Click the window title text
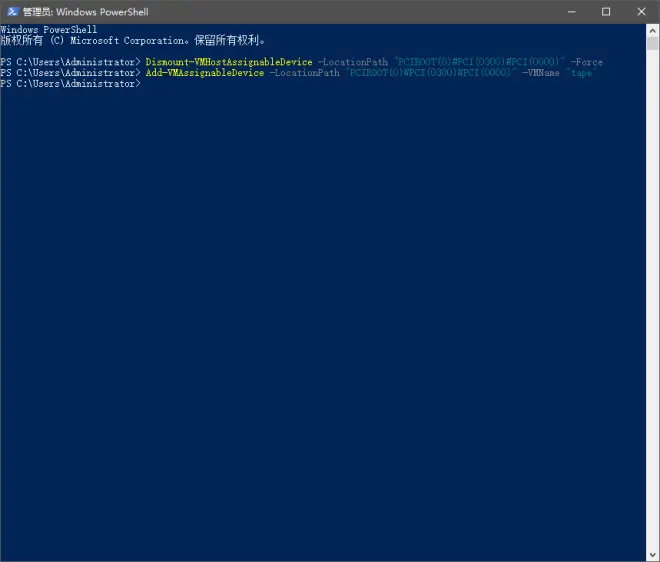This screenshot has height=562, width=660. (x=85, y=12)
